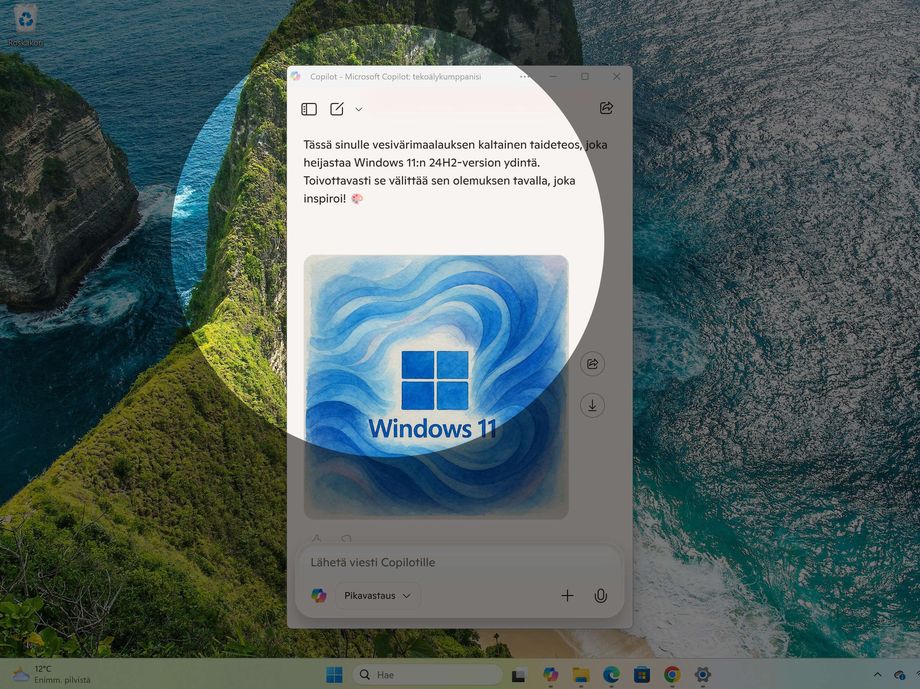Start voice input with microphone icon
920x689 pixels.
tap(600, 596)
